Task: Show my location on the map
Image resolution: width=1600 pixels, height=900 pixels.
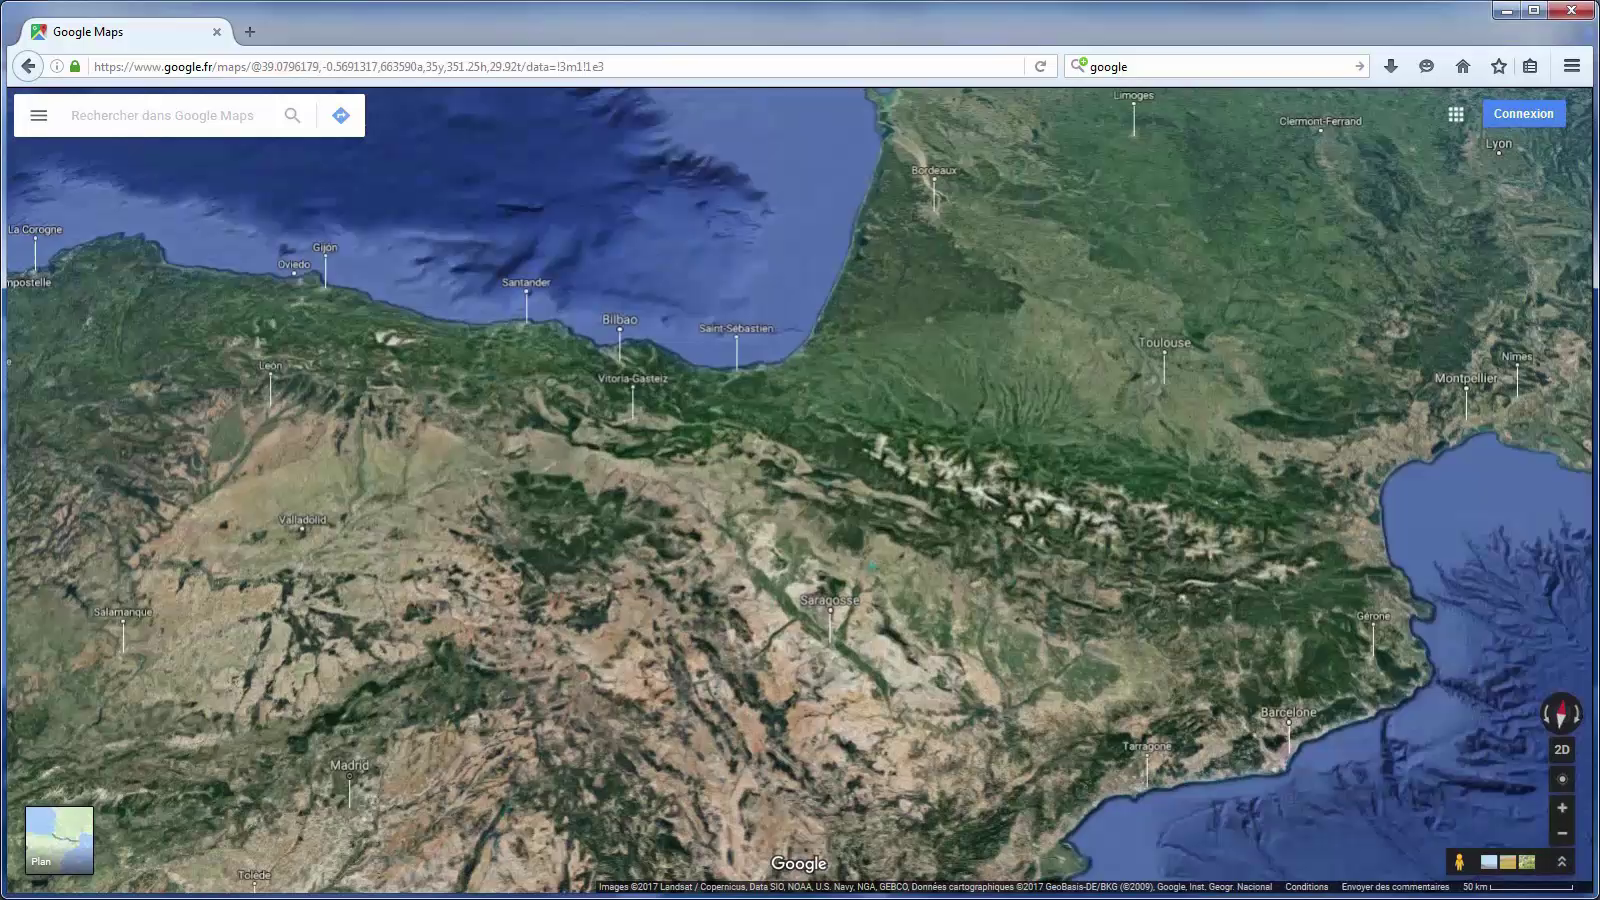Action: coord(1562,779)
